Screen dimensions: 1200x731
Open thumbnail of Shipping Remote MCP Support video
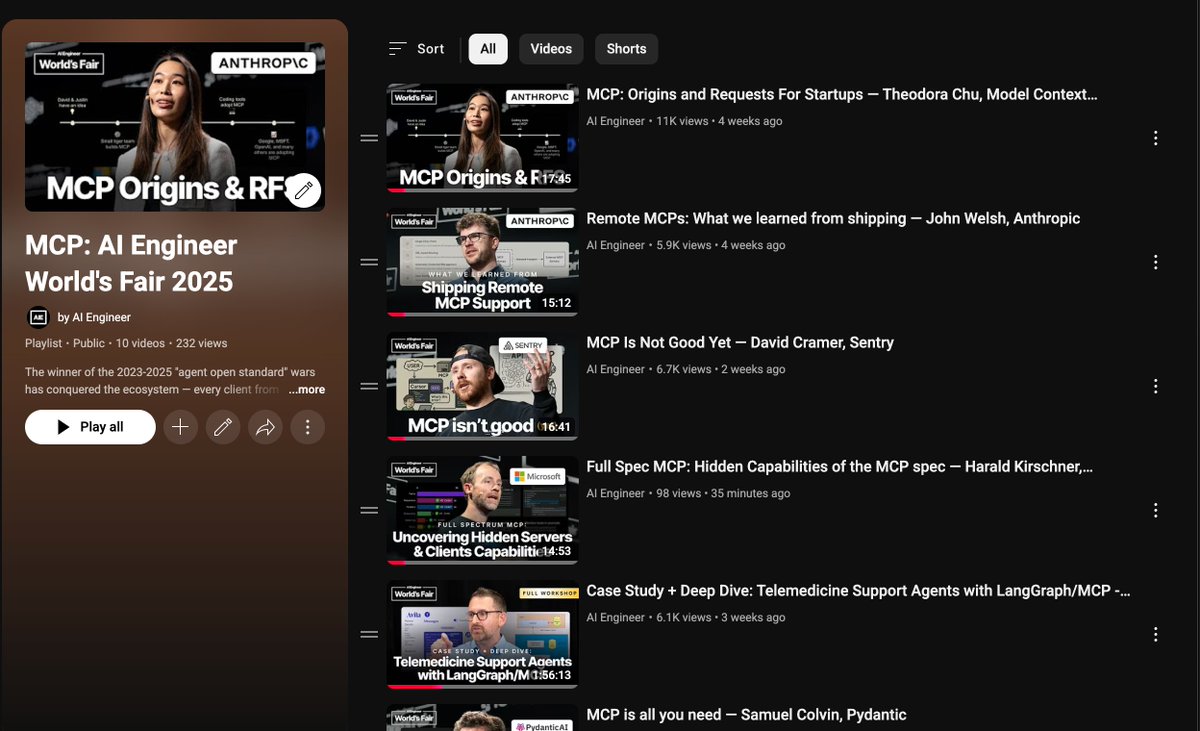point(482,262)
